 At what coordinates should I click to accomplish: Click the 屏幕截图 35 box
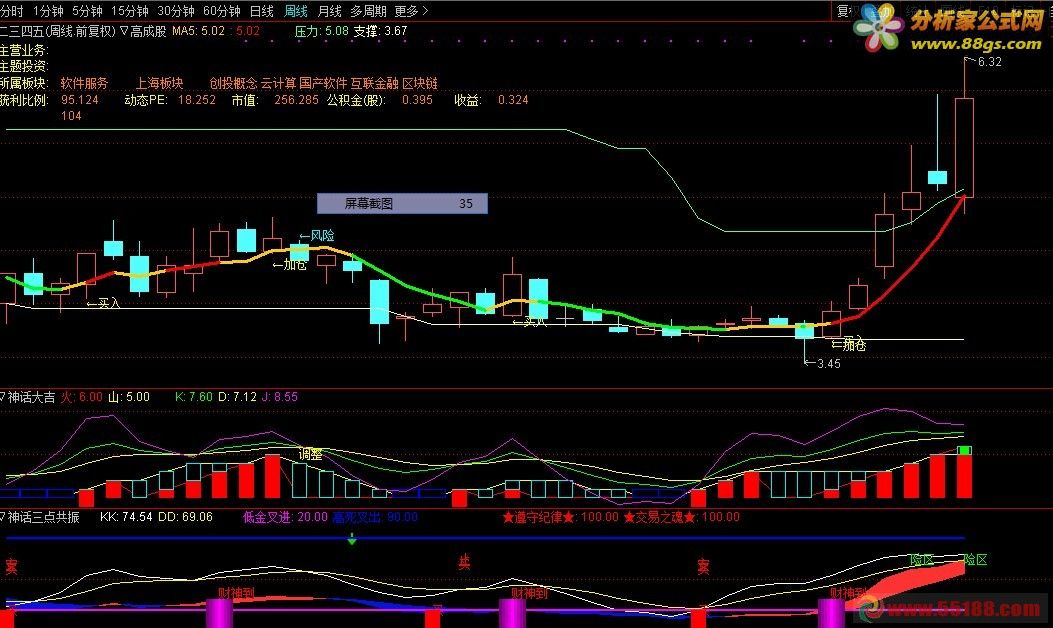402,204
